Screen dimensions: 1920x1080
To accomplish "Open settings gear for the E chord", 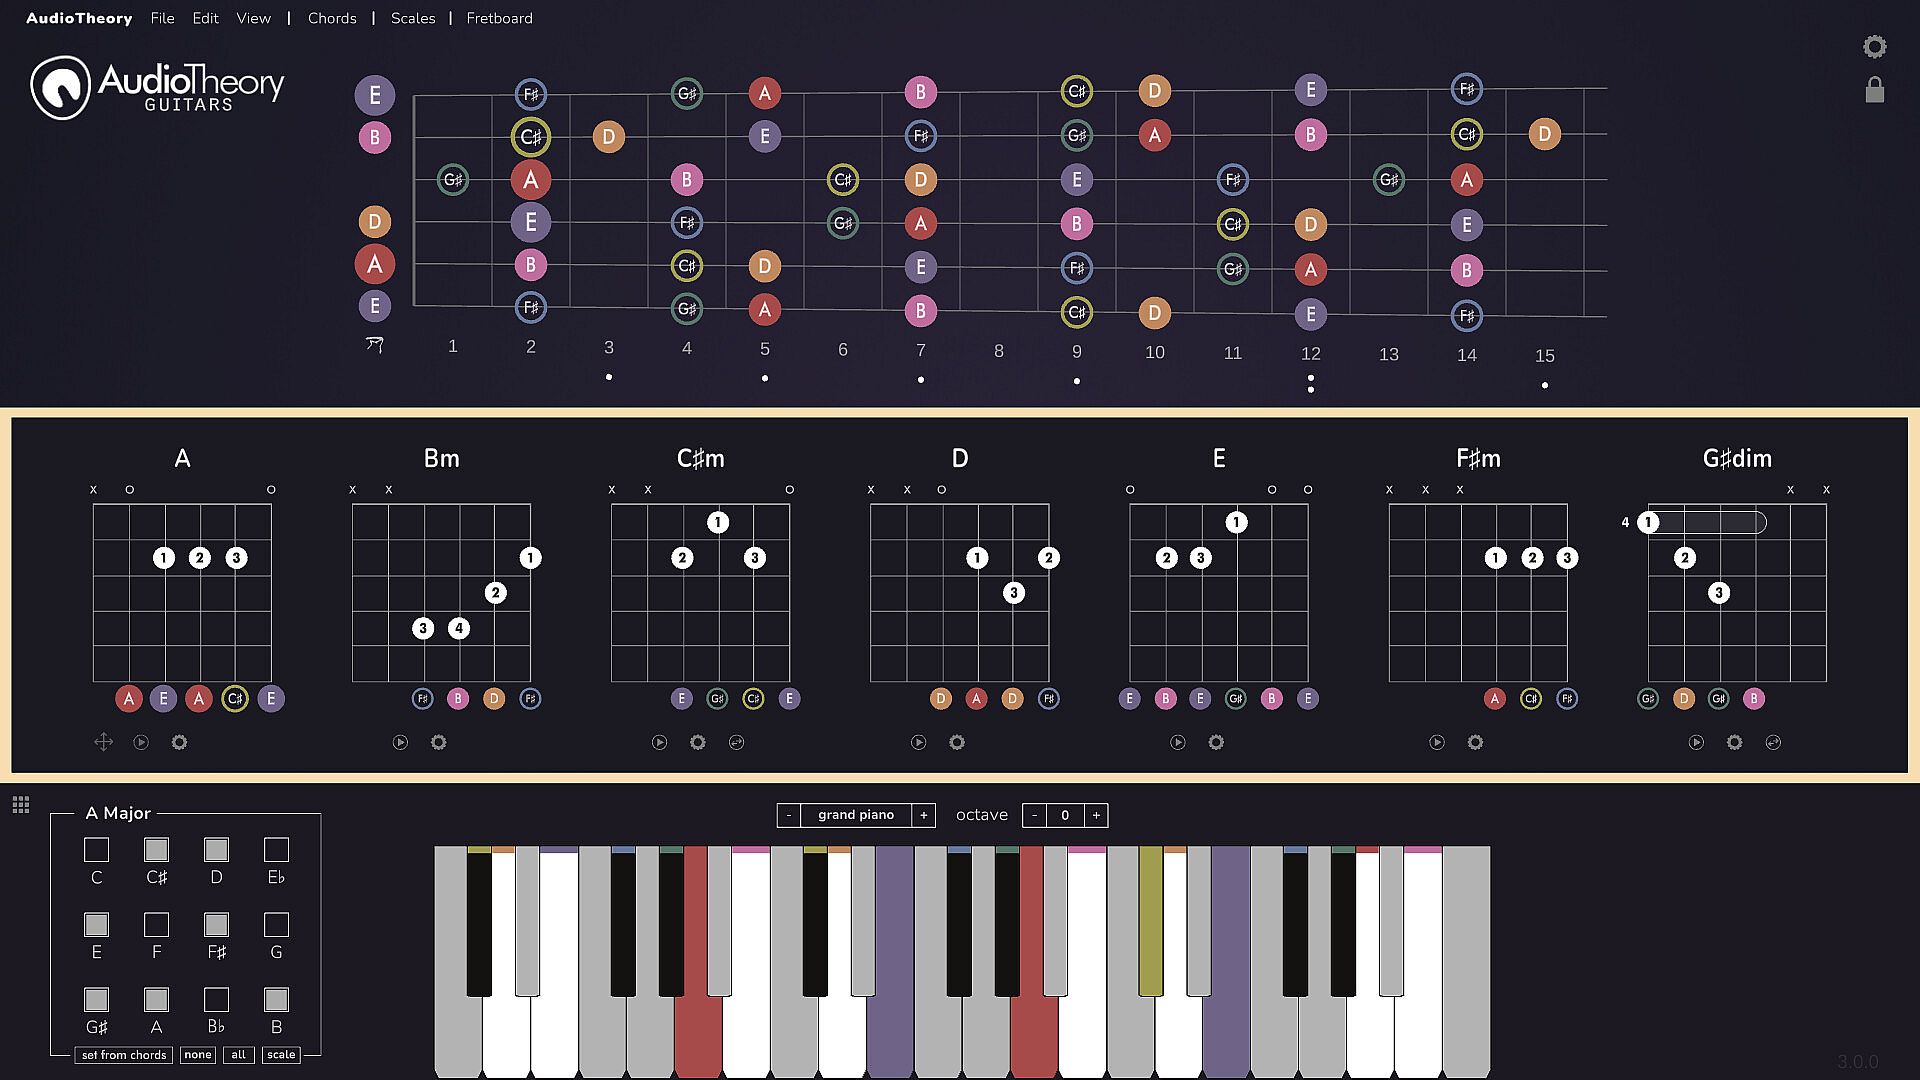I will tap(1216, 742).
